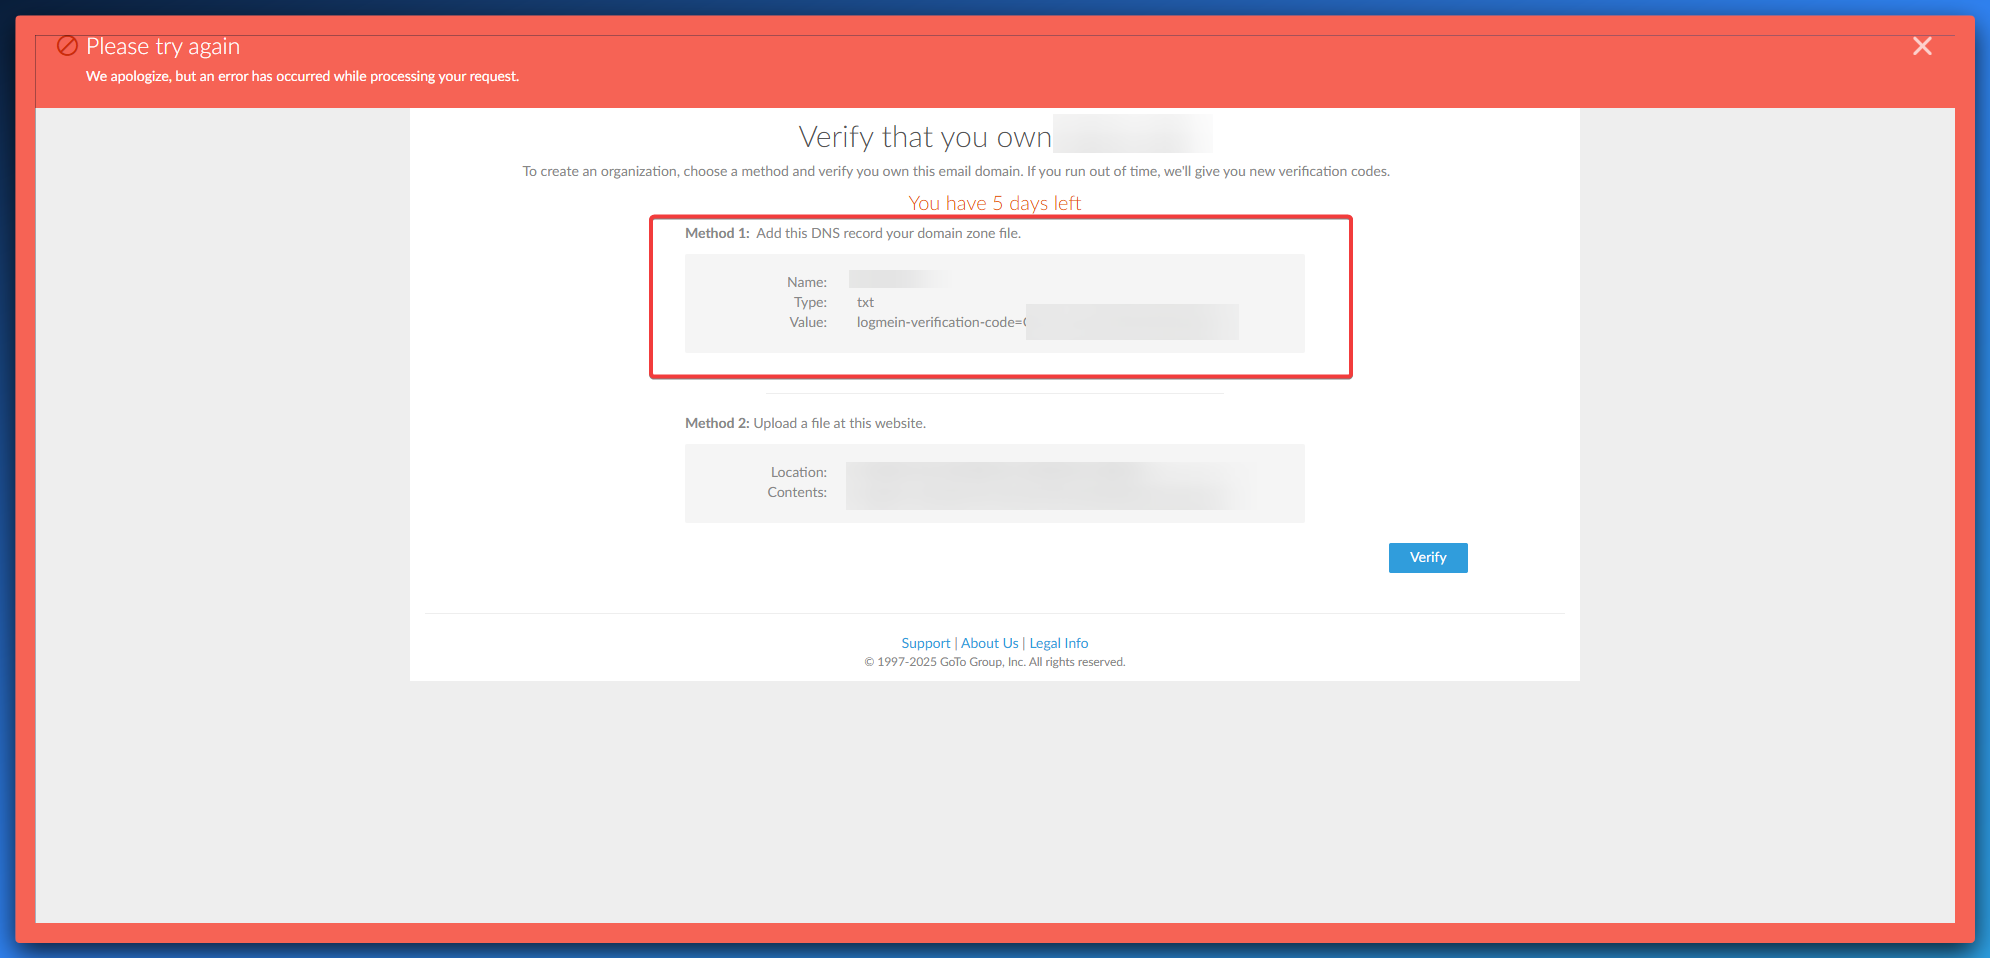Open the Legal Info footer link

[1058, 643]
